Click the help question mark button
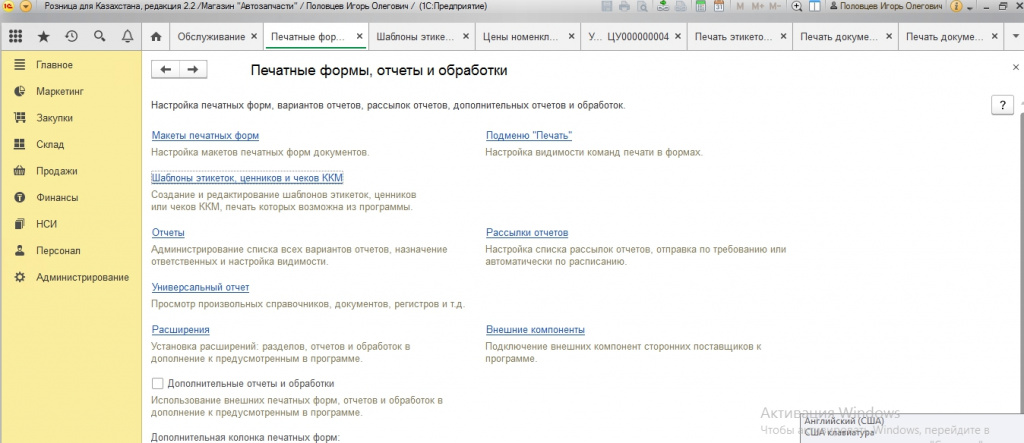This screenshot has height=443, width=1024. [1002, 105]
